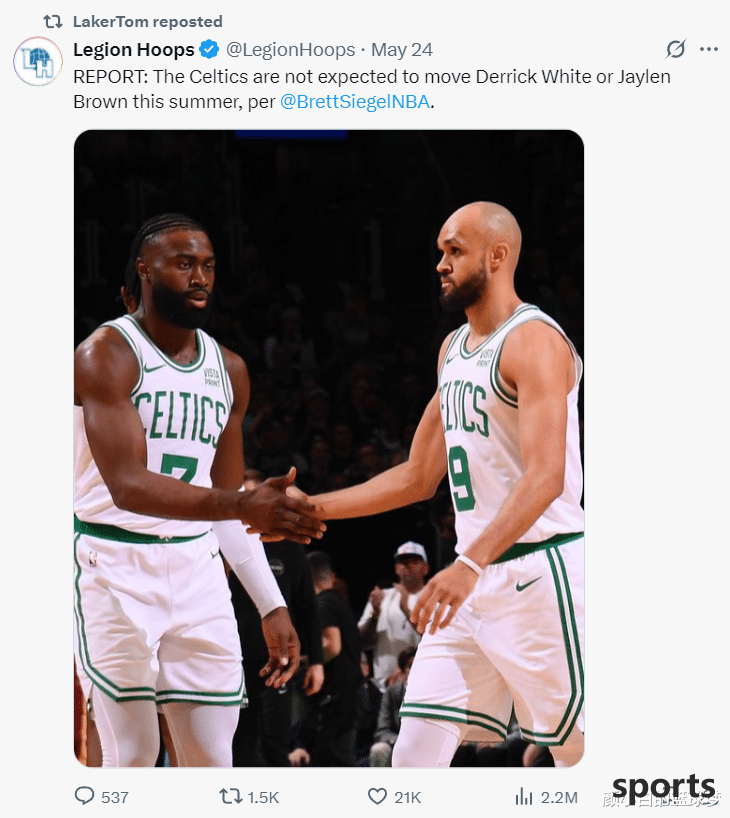Open the three-dot more options menu
The height and width of the screenshot is (818, 730).
tap(709, 49)
